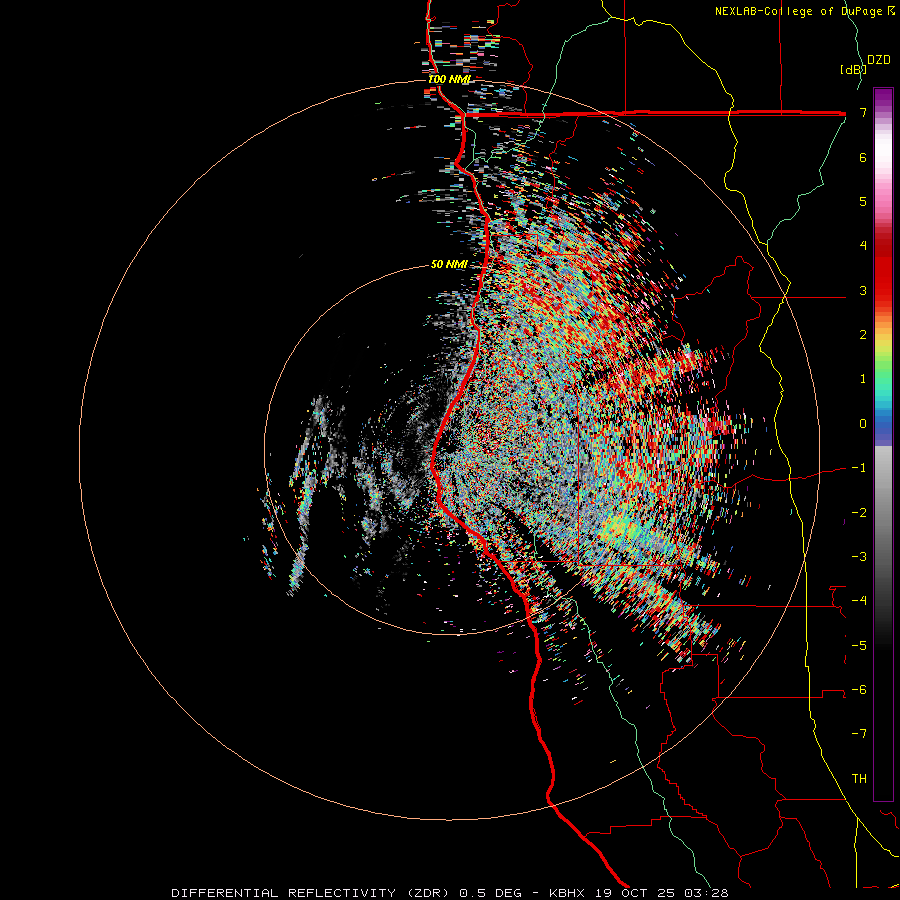Click the -1 tick on the color scale

click(x=859, y=468)
